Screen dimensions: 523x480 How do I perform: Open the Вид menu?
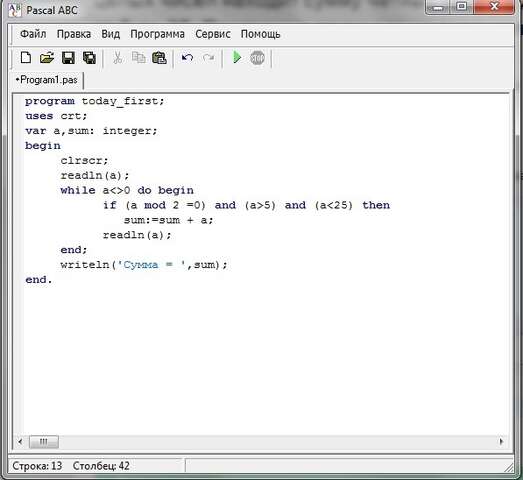[x=110, y=34]
